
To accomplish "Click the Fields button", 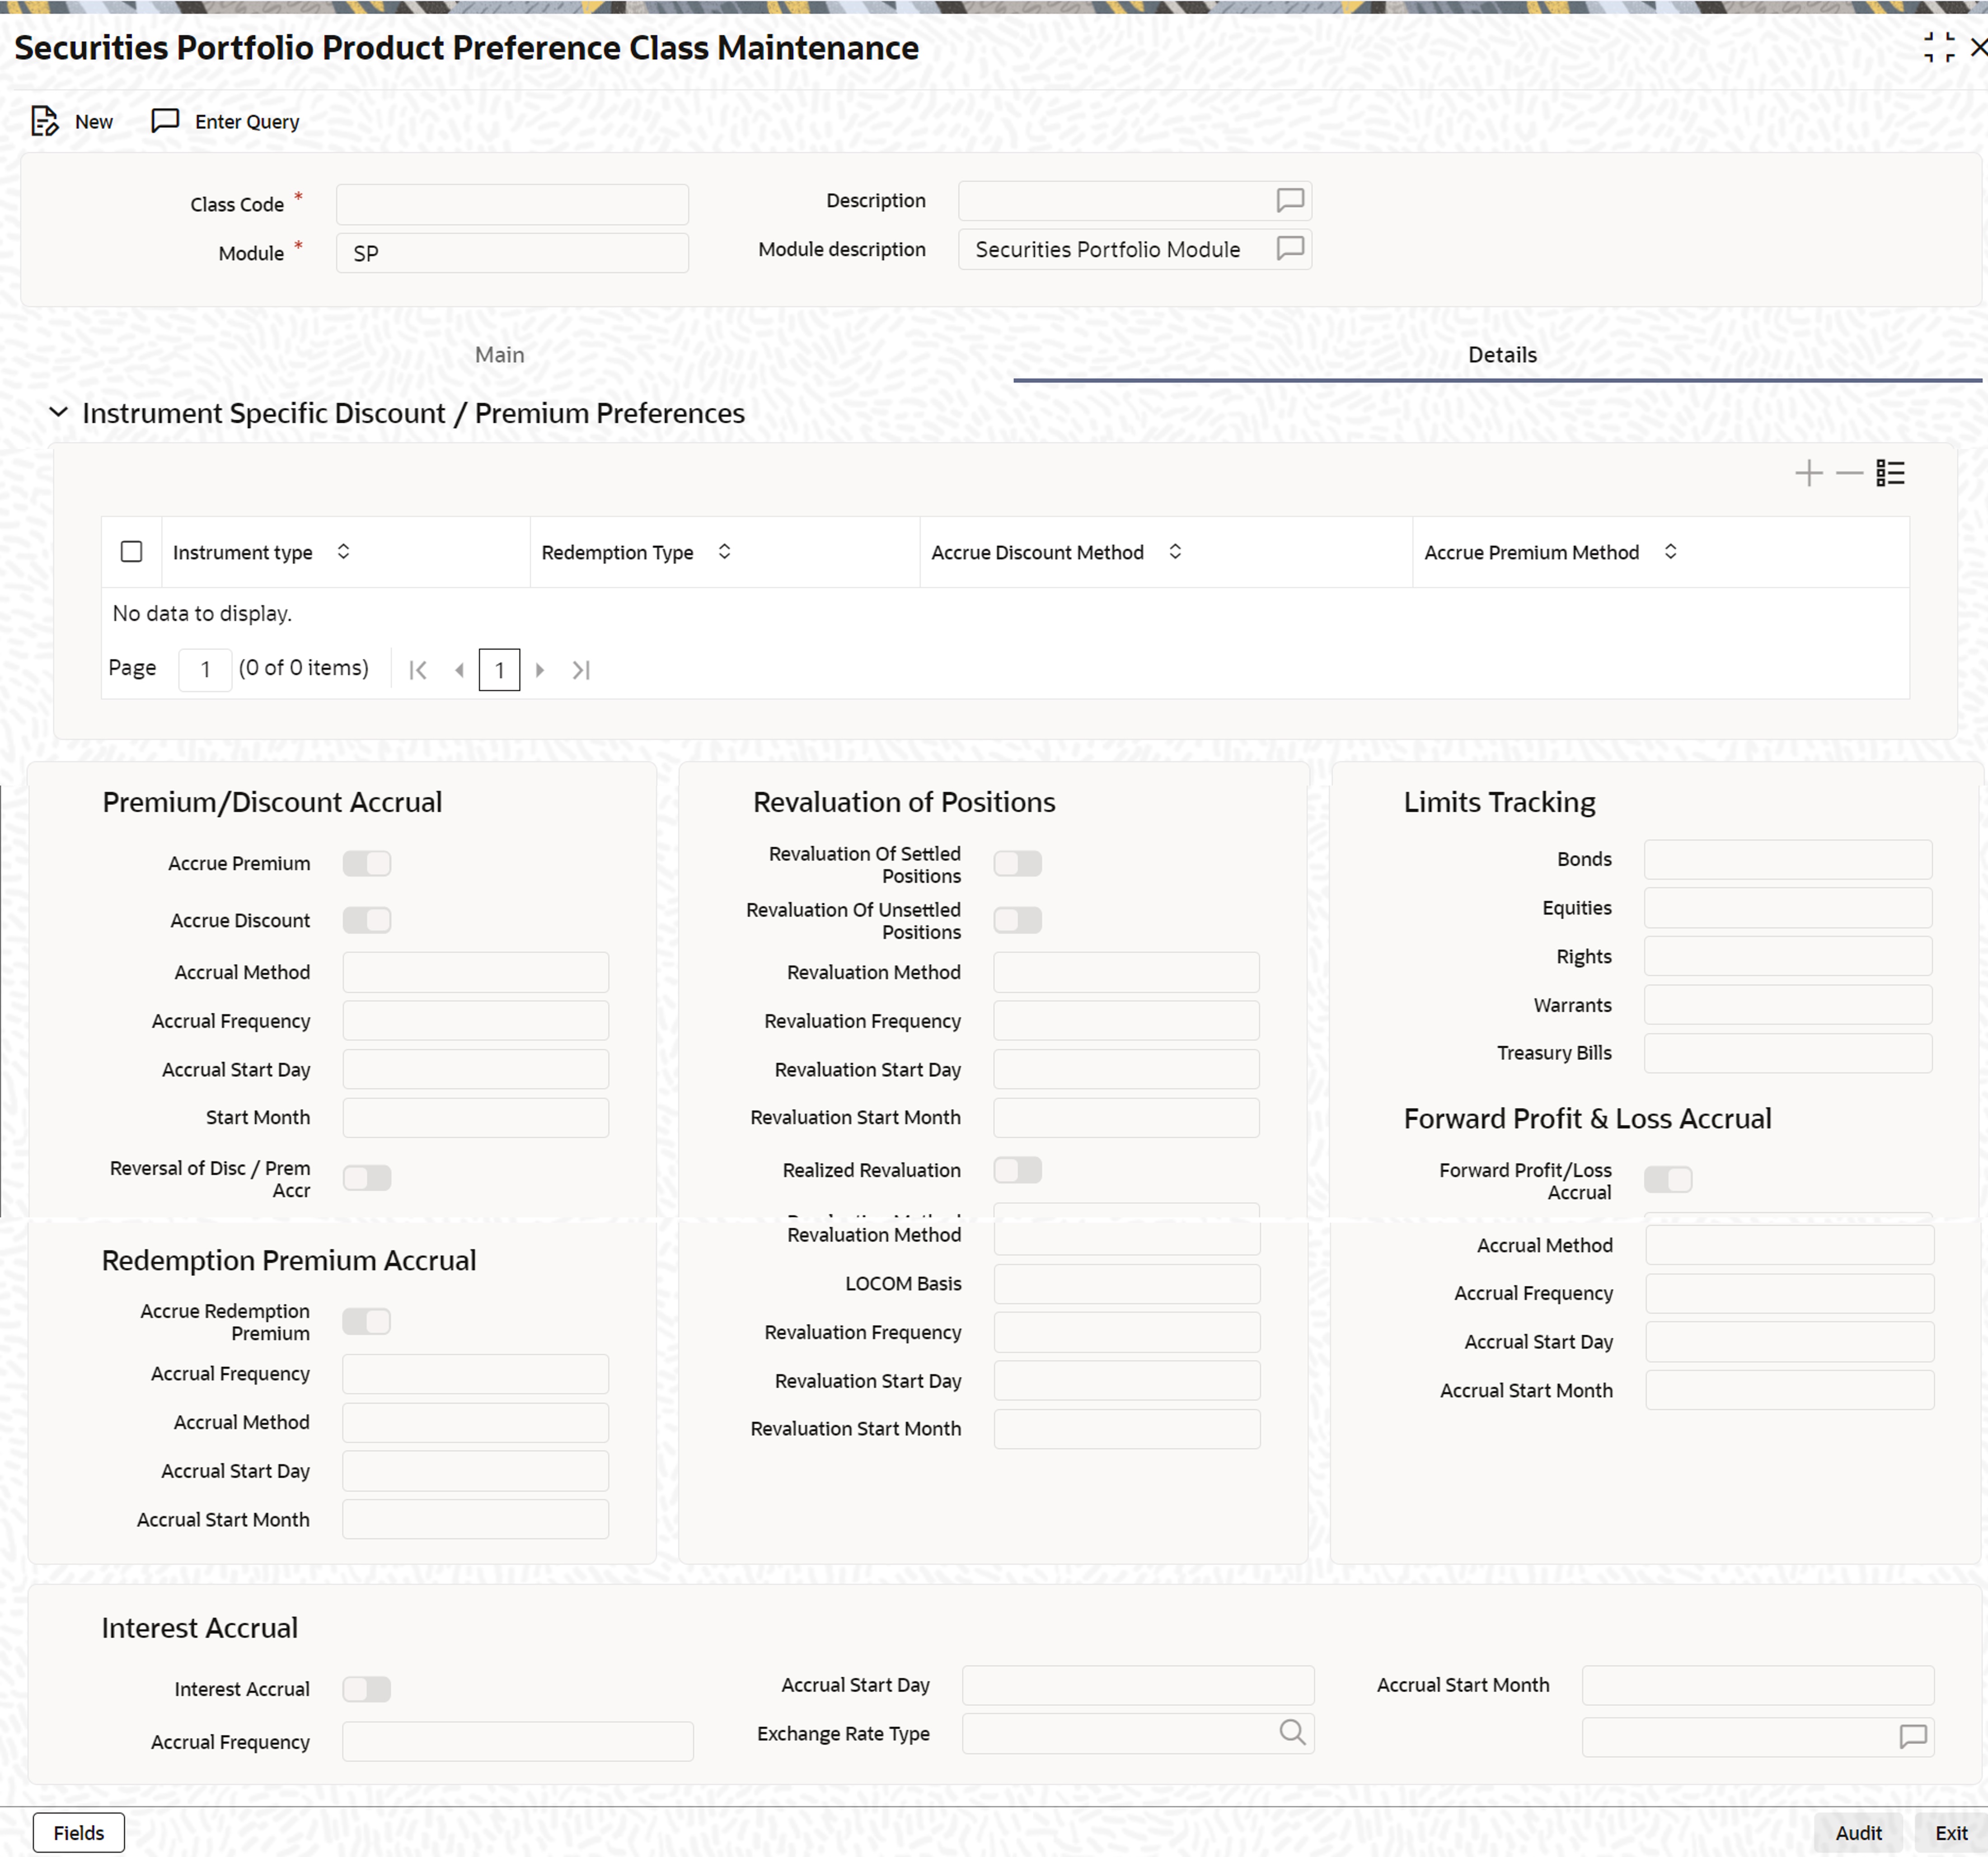I will tap(79, 1832).
